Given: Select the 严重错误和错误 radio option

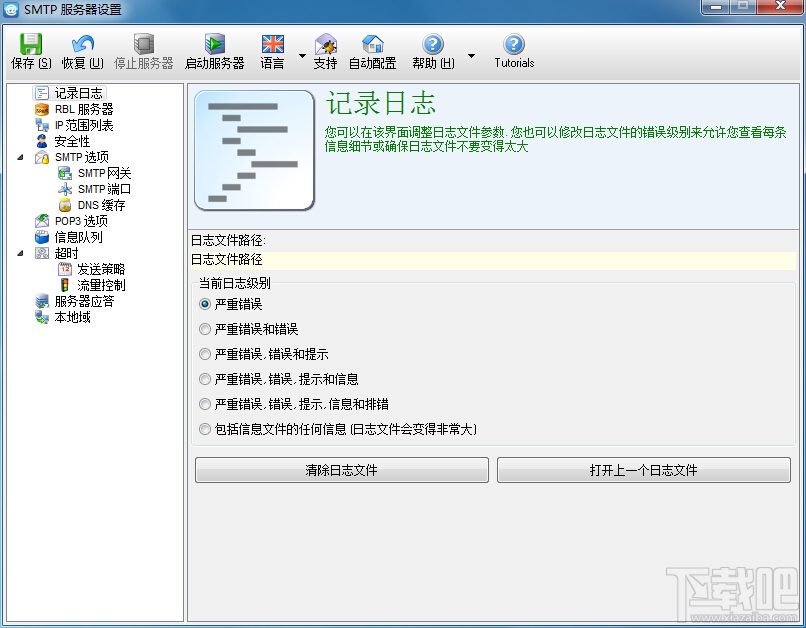Looking at the screenshot, I should coord(205,329).
